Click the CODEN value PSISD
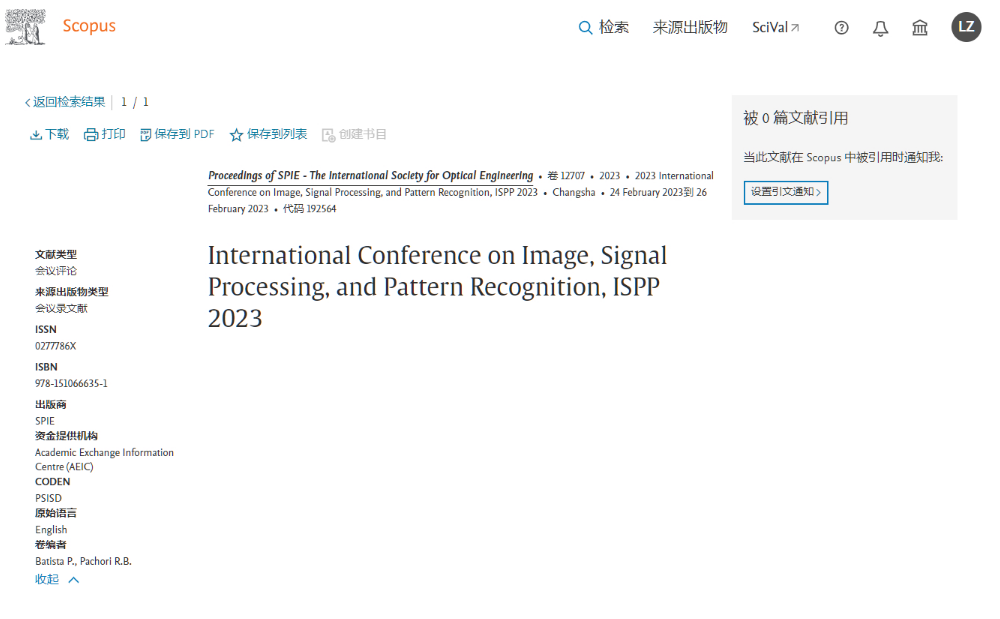The height and width of the screenshot is (619, 1000). pyautogui.click(x=48, y=499)
